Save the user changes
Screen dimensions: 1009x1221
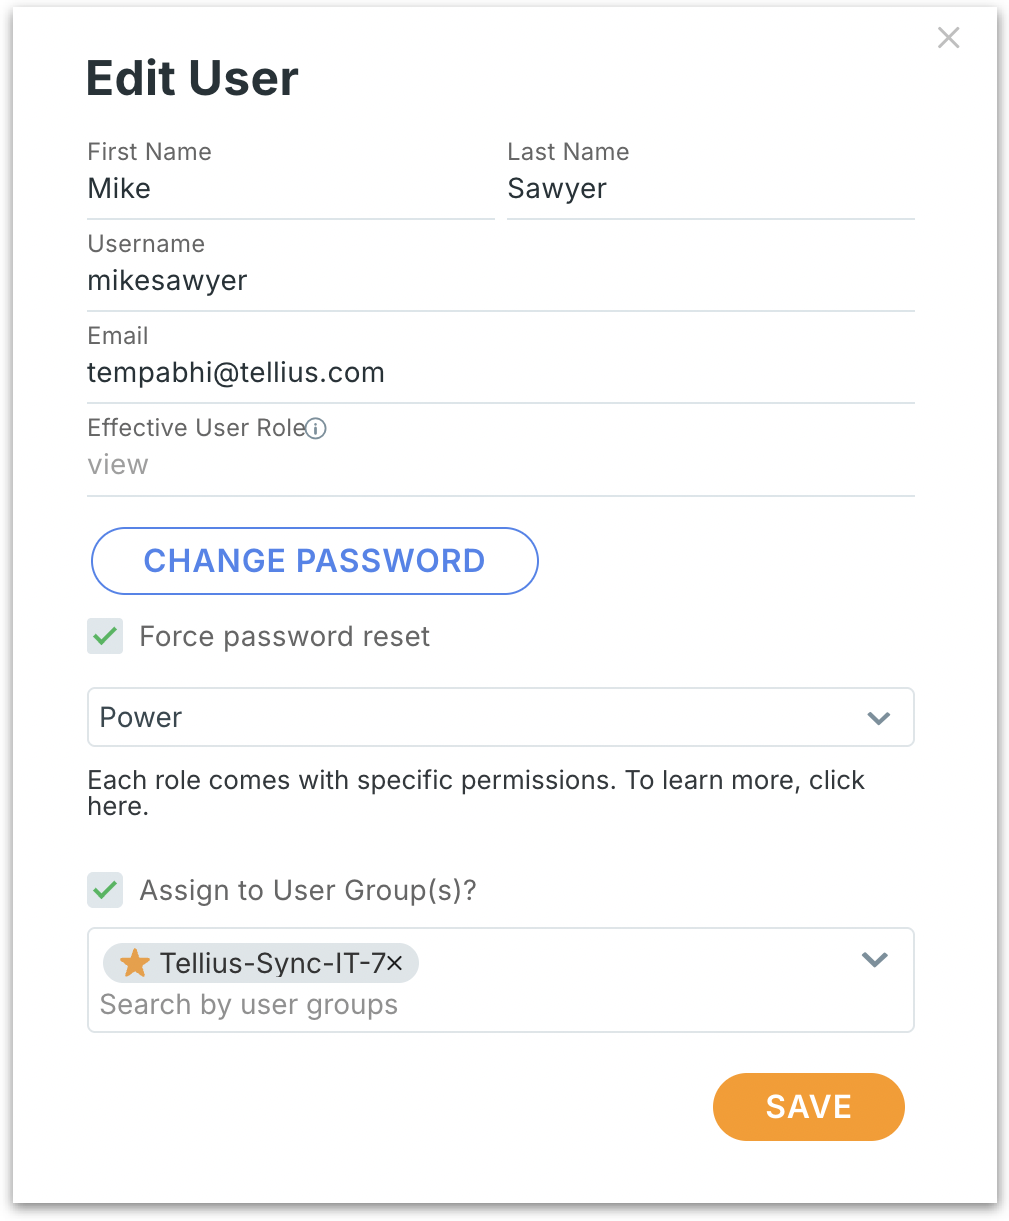[x=808, y=1106]
